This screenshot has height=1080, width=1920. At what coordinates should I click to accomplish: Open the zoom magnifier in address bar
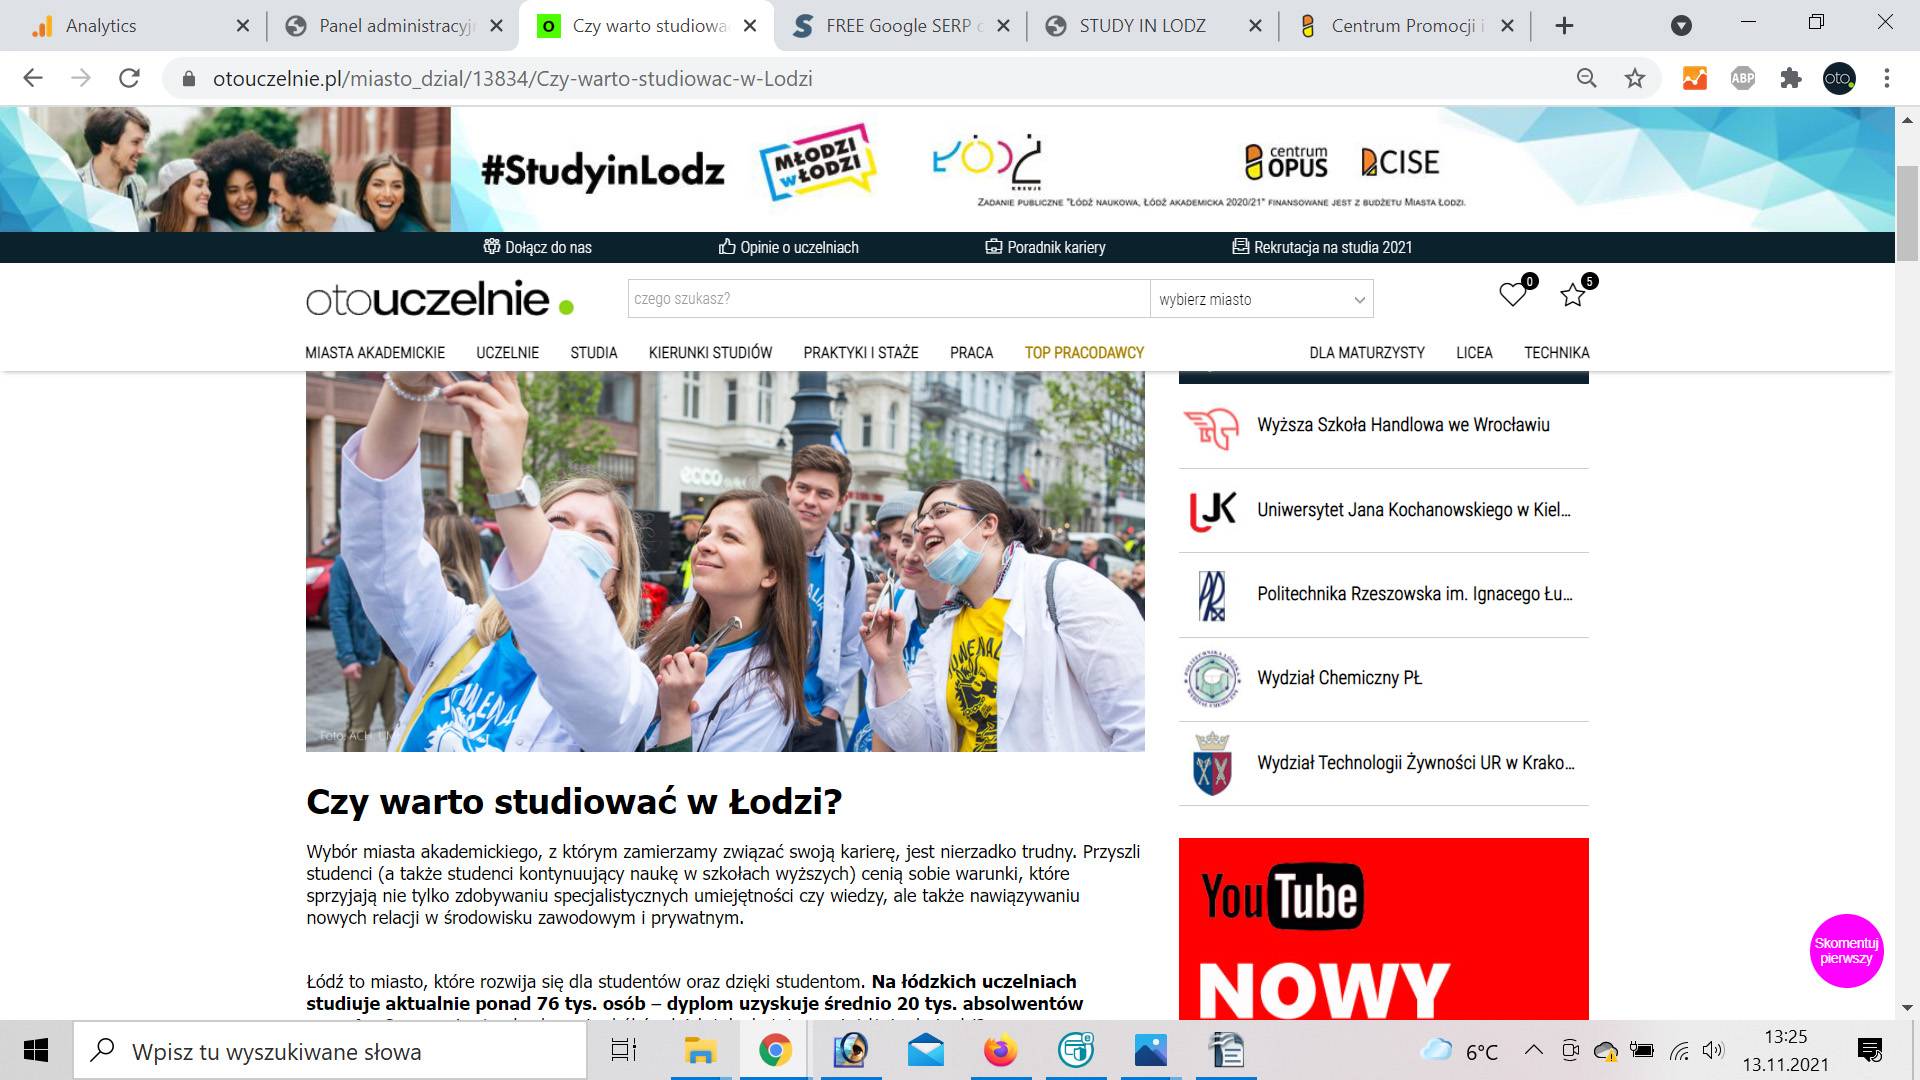click(x=1587, y=78)
